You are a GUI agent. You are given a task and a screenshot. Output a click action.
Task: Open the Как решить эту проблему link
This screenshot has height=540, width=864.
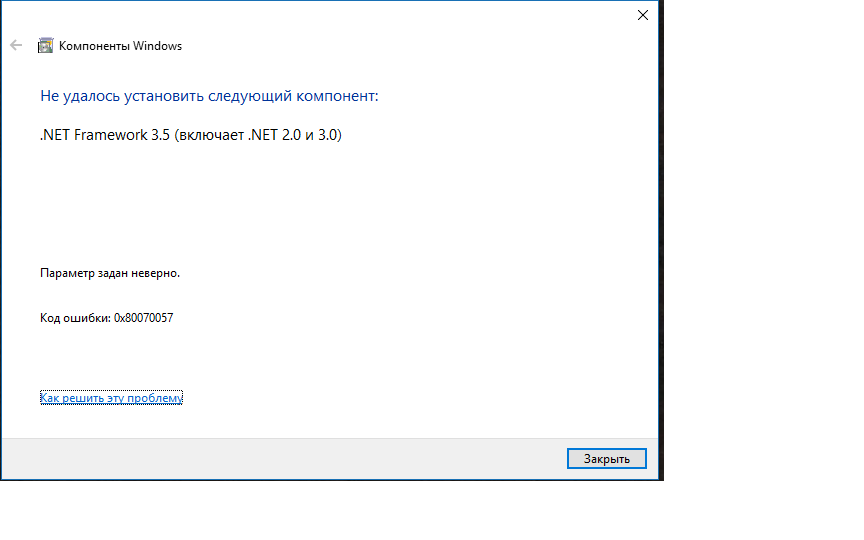[111, 398]
